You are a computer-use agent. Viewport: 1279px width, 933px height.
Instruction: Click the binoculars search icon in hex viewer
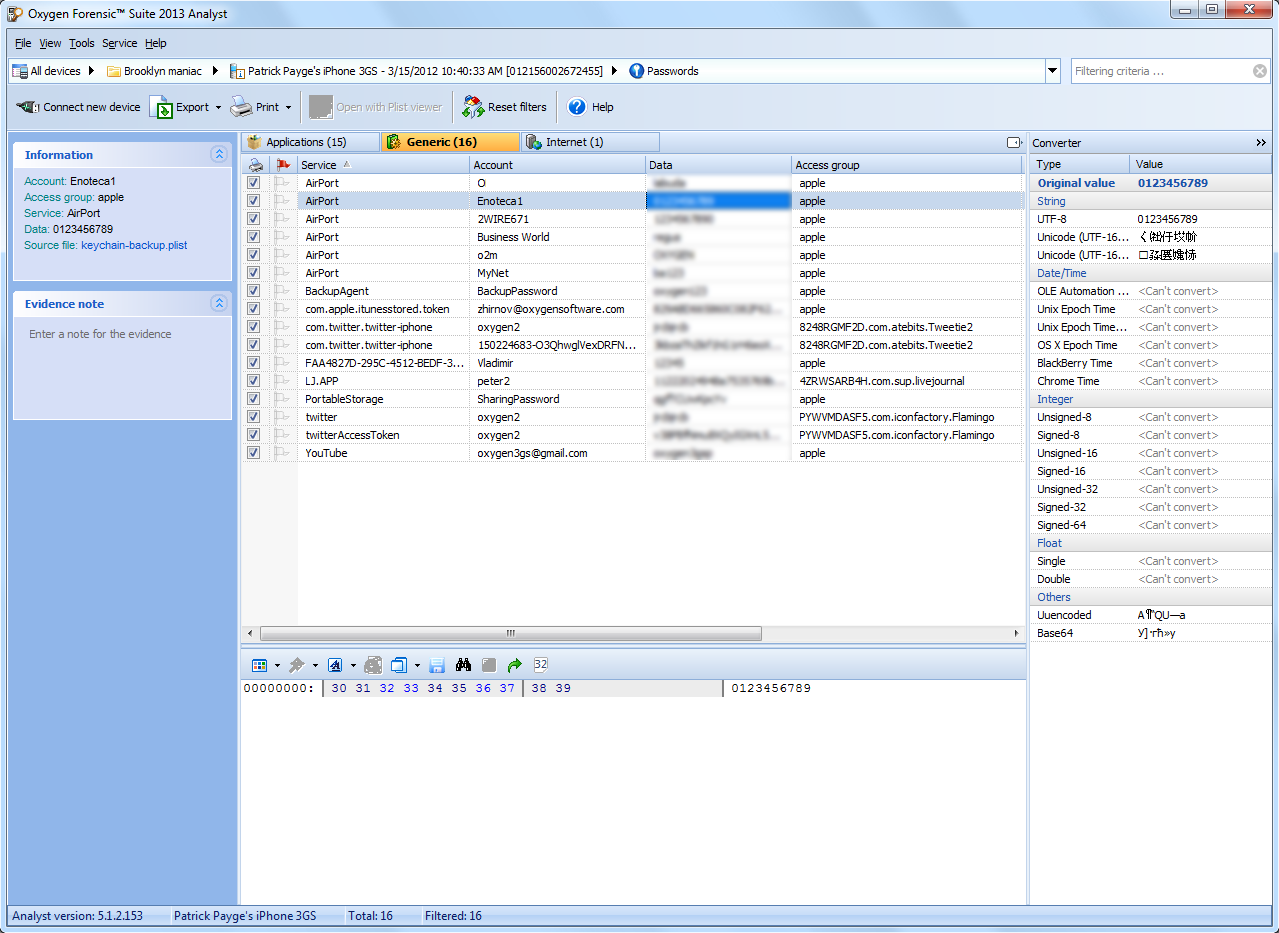click(x=463, y=665)
